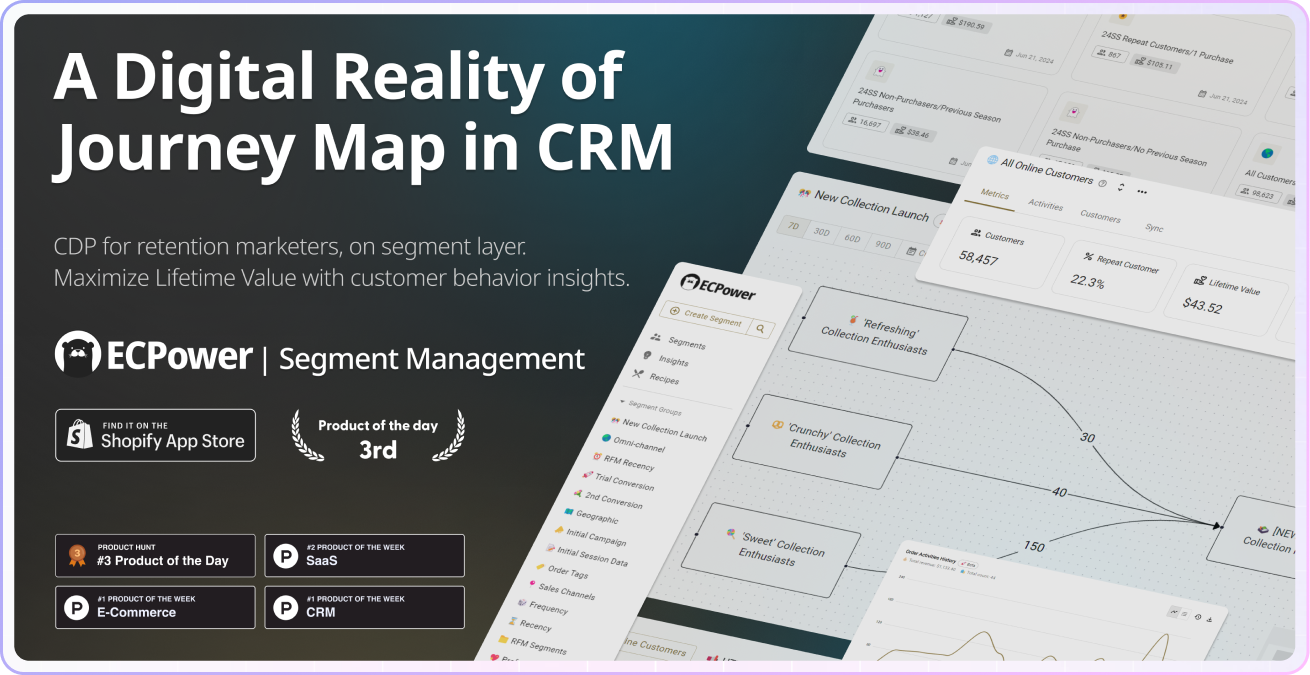The width and height of the screenshot is (1310, 675).
Task: Click the E-Commerce badge Product Hunt logo
Action: click(x=76, y=607)
